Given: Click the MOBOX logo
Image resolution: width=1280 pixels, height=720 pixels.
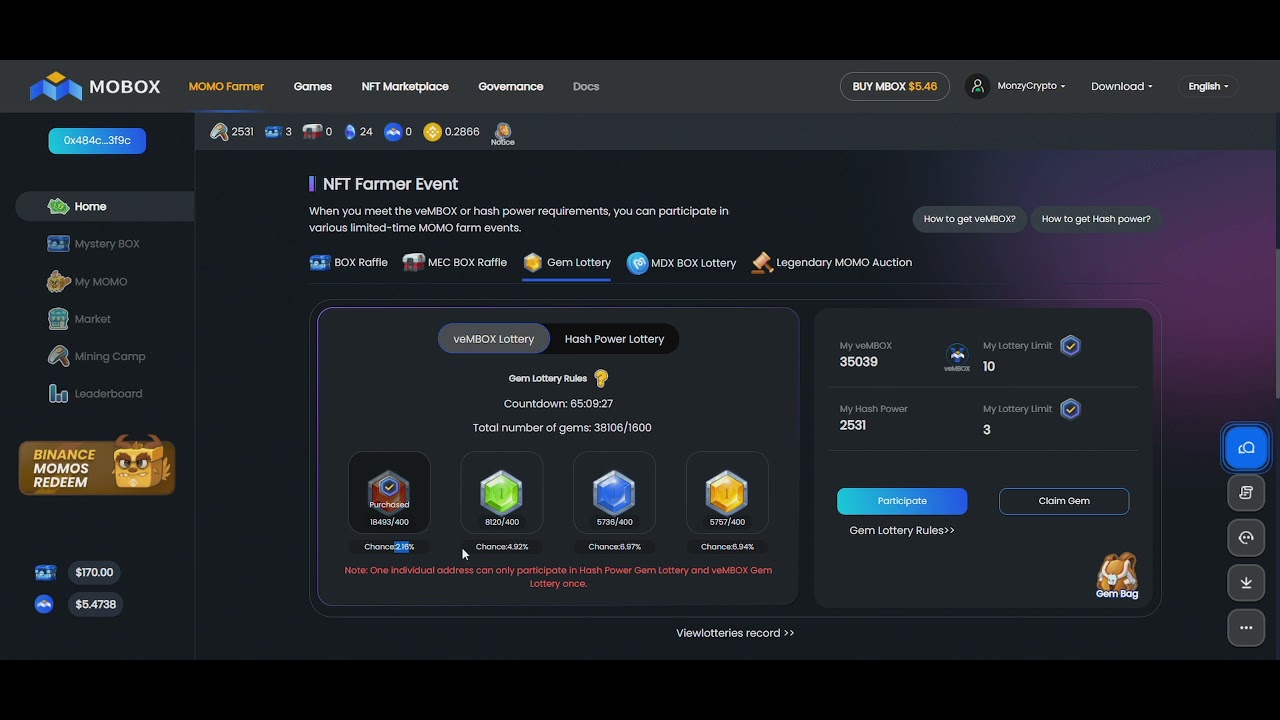Looking at the screenshot, I should click(95, 87).
